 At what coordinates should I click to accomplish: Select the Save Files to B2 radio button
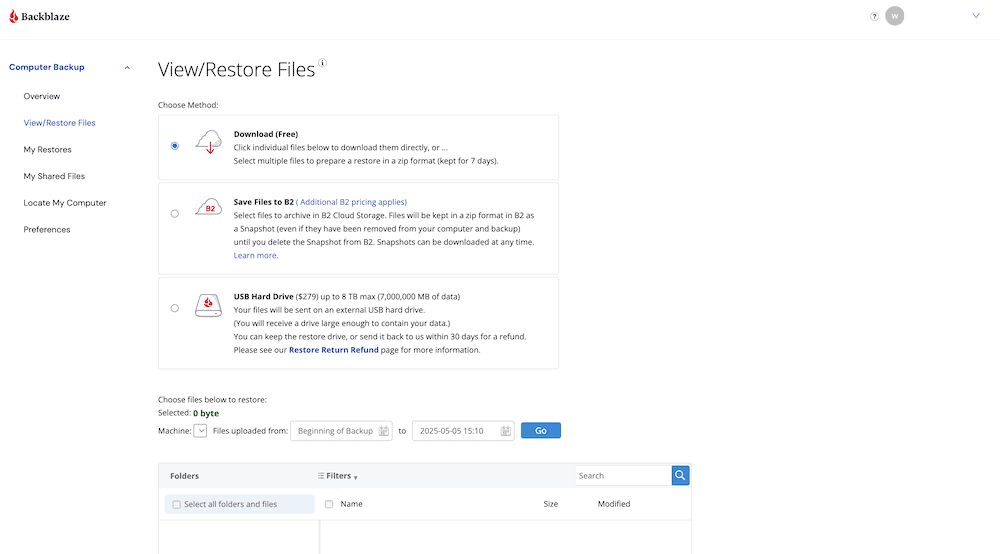click(175, 214)
